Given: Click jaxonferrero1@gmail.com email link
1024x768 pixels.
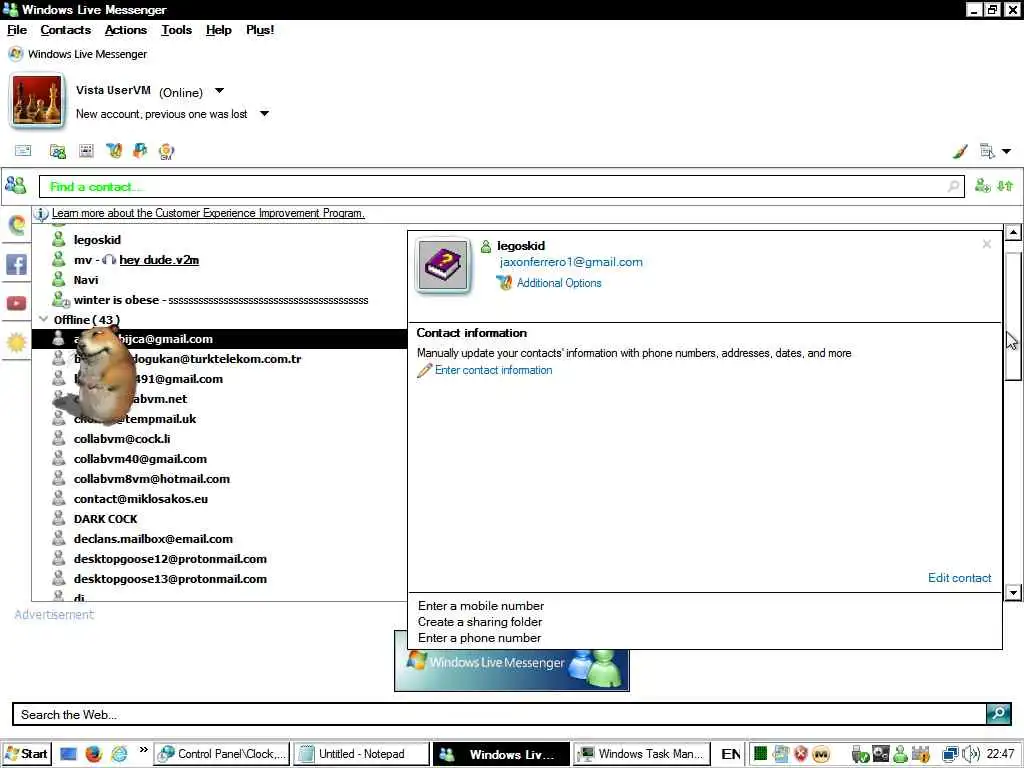Looking at the screenshot, I should pos(571,262).
